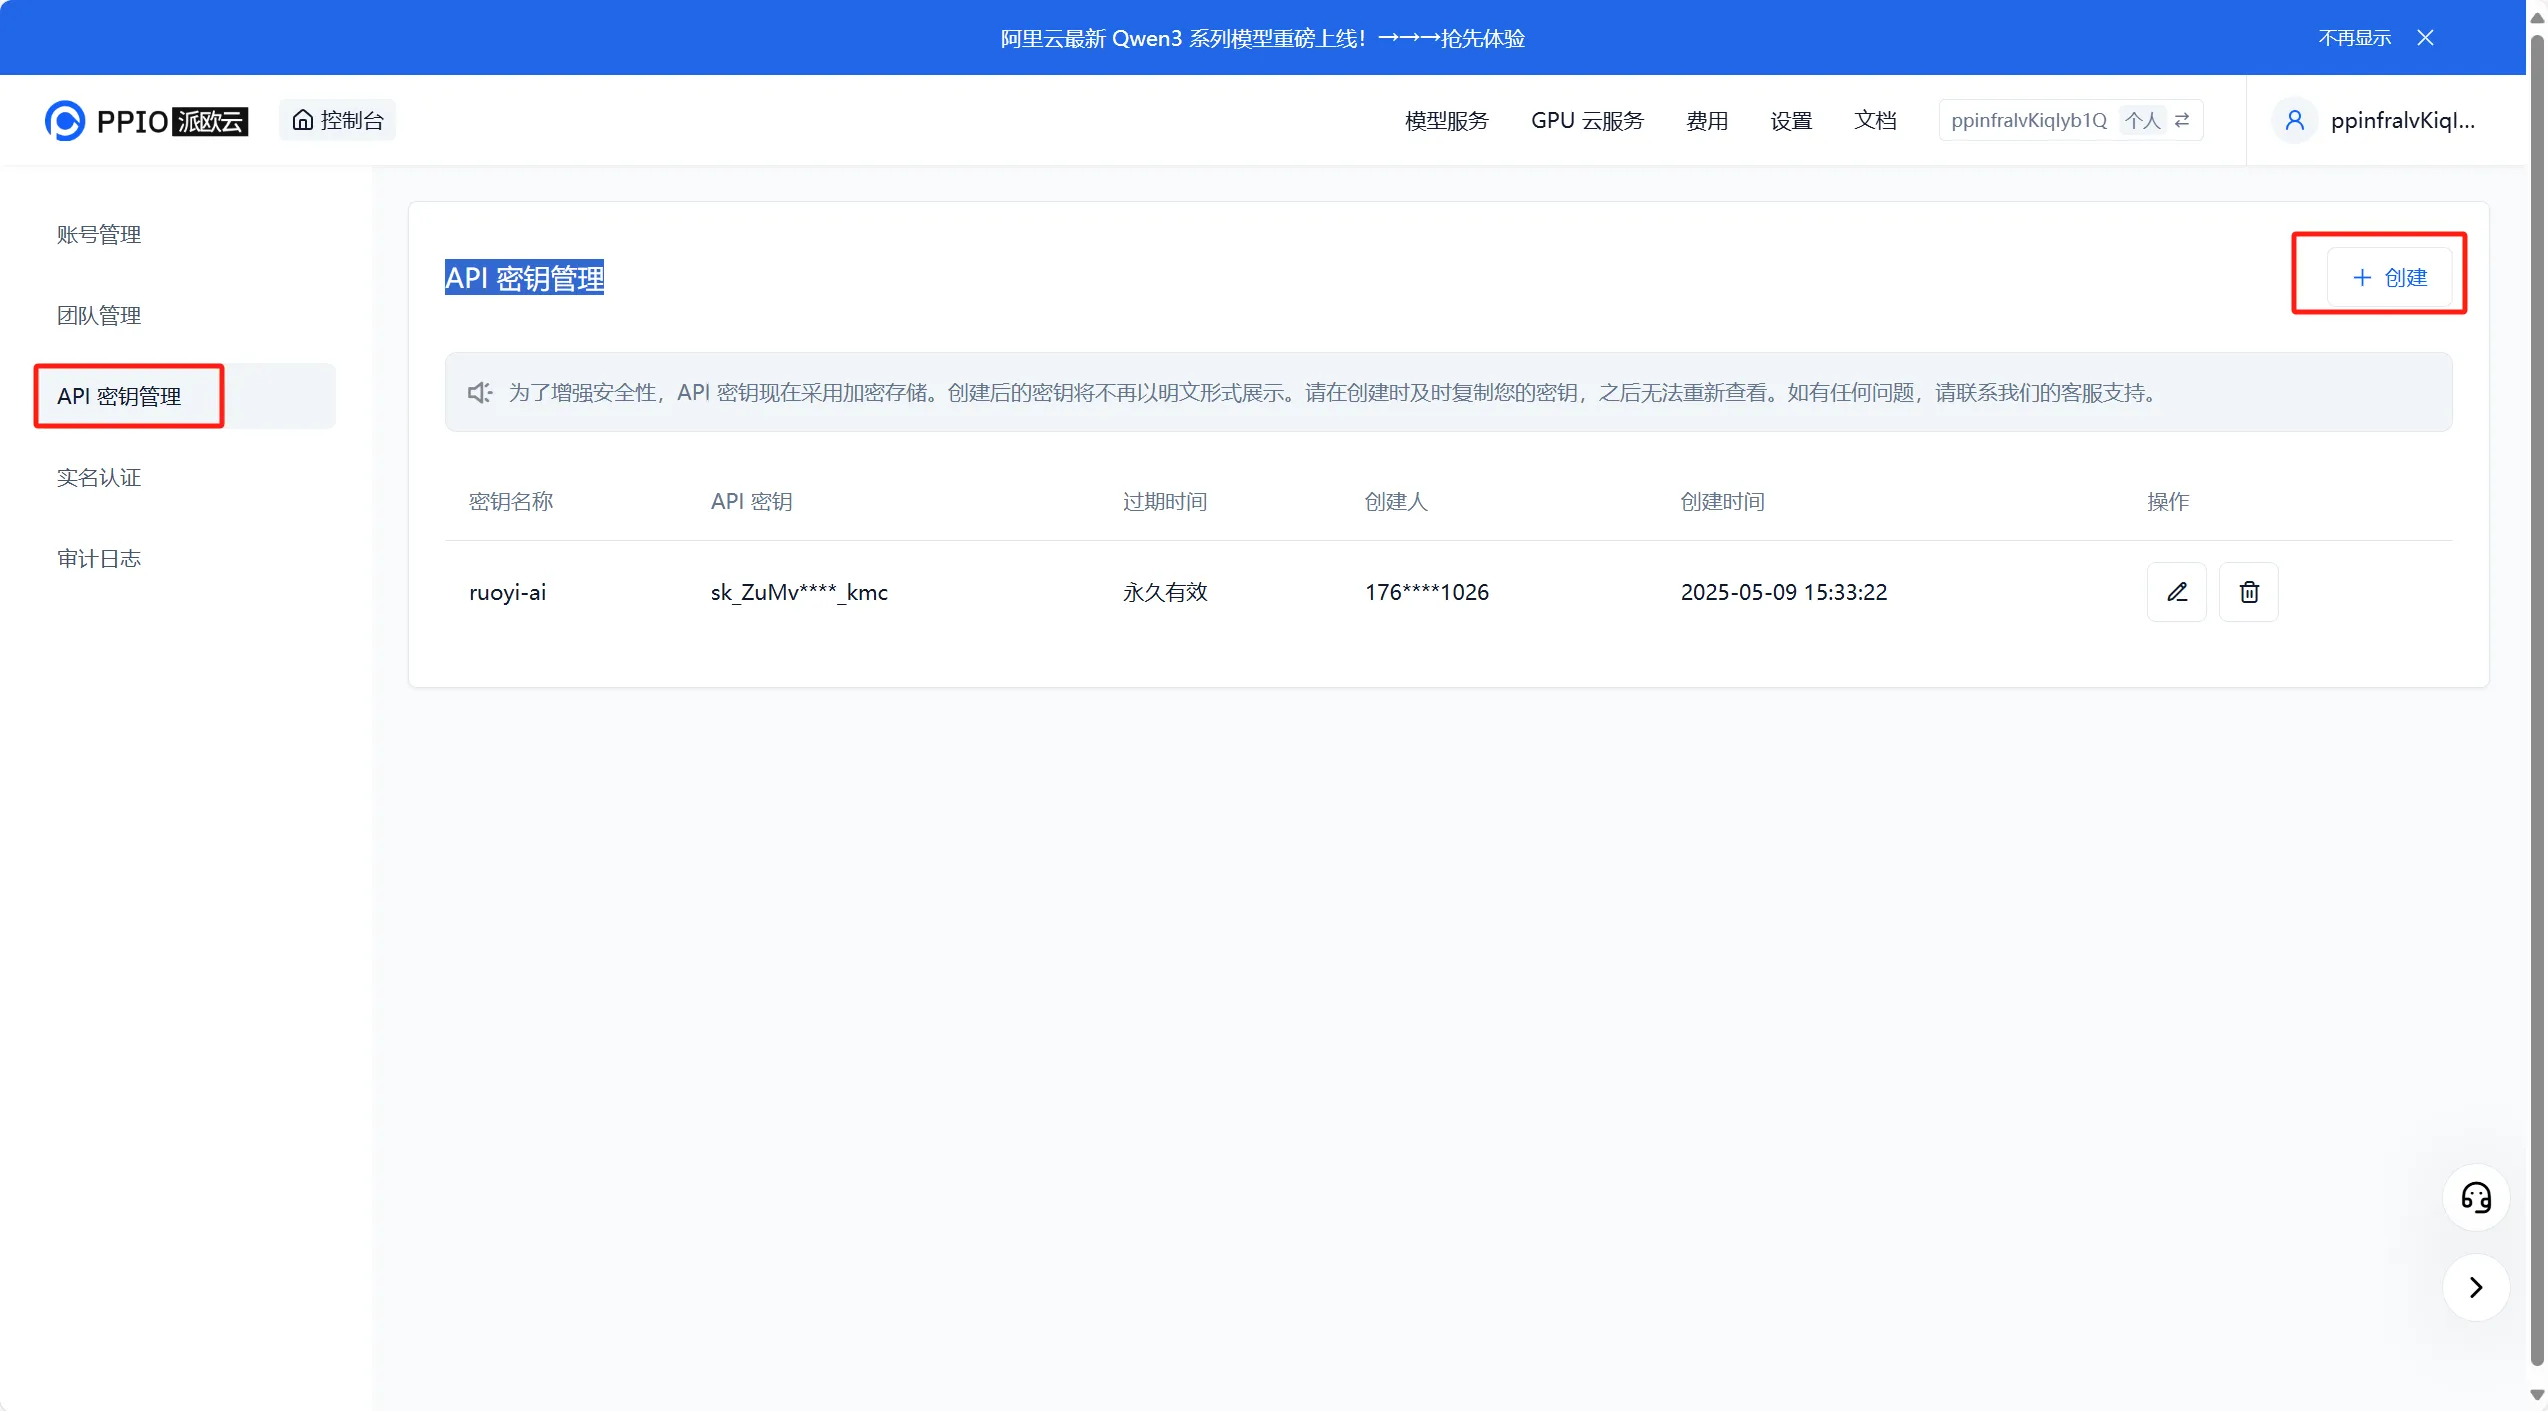Open 实名认证 in the sidebar
This screenshot has width=2548, height=1411.
point(99,478)
